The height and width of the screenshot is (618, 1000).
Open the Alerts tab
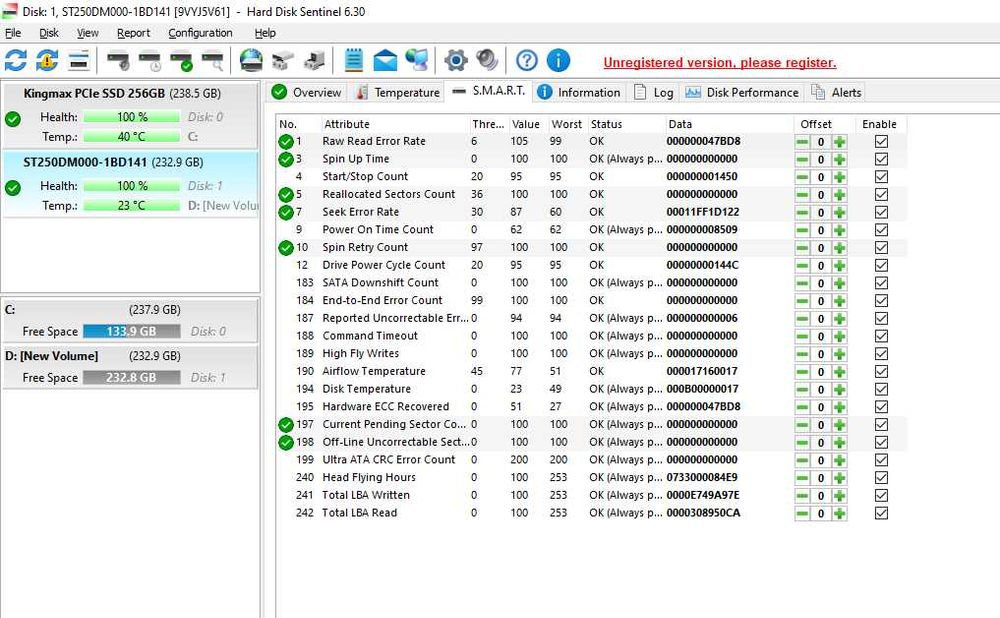(x=836, y=92)
